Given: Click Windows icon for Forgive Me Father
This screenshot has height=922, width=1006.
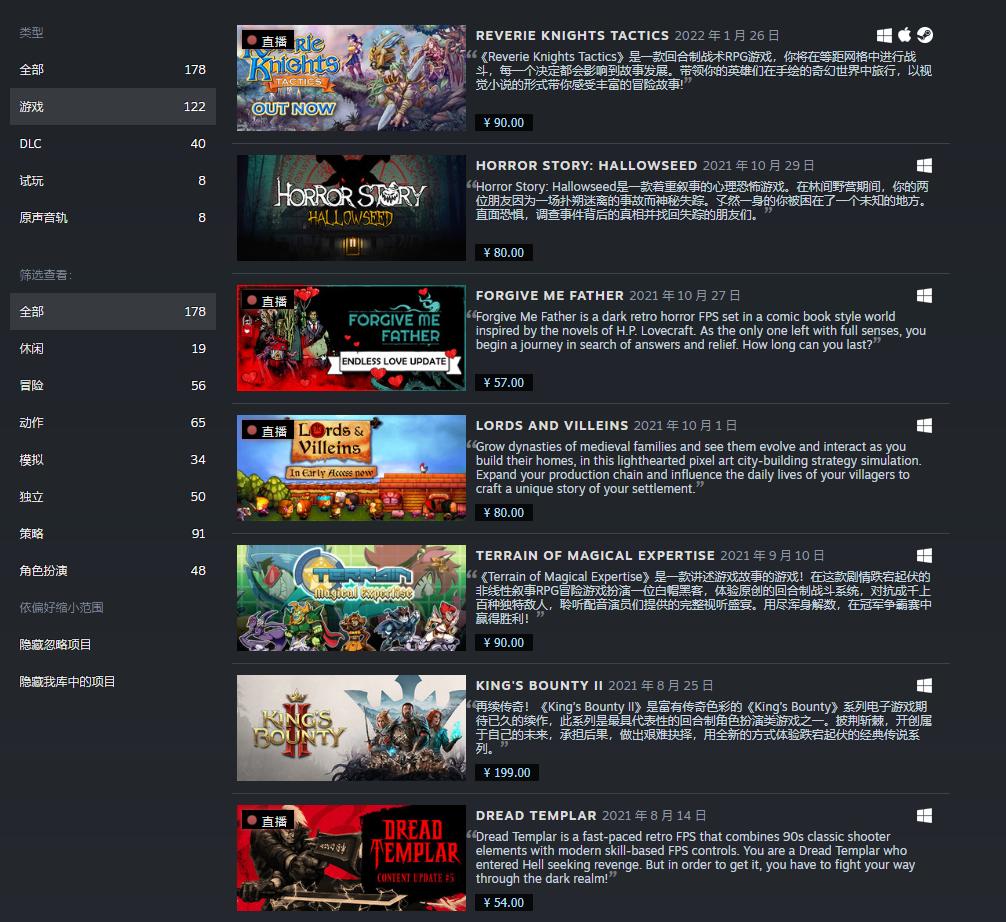Looking at the screenshot, I should click(x=925, y=295).
